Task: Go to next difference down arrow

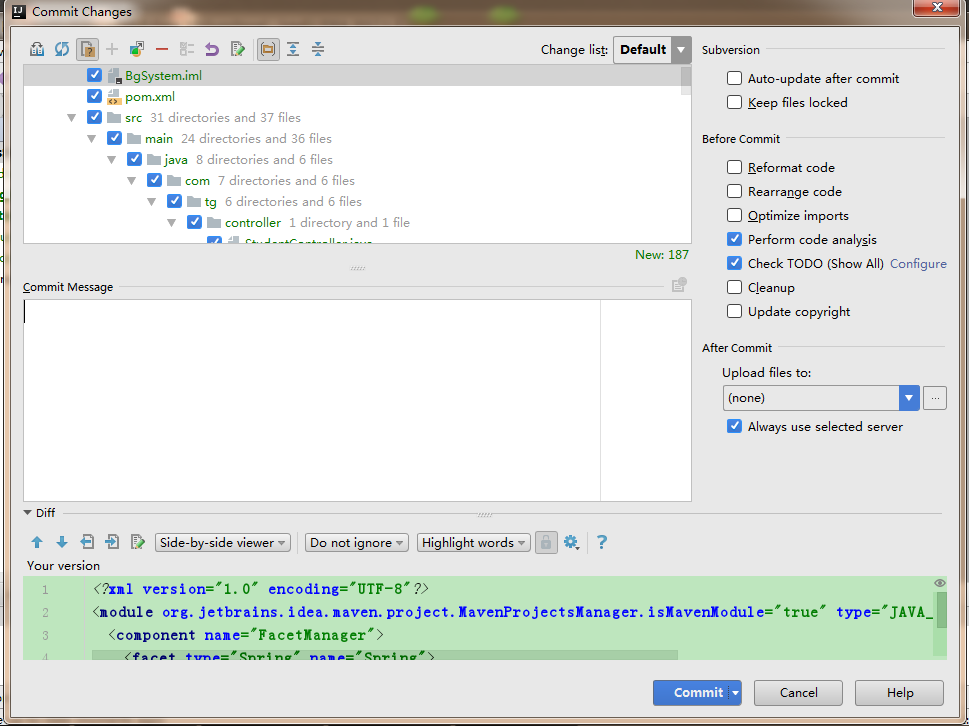Action: click(62, 542)
